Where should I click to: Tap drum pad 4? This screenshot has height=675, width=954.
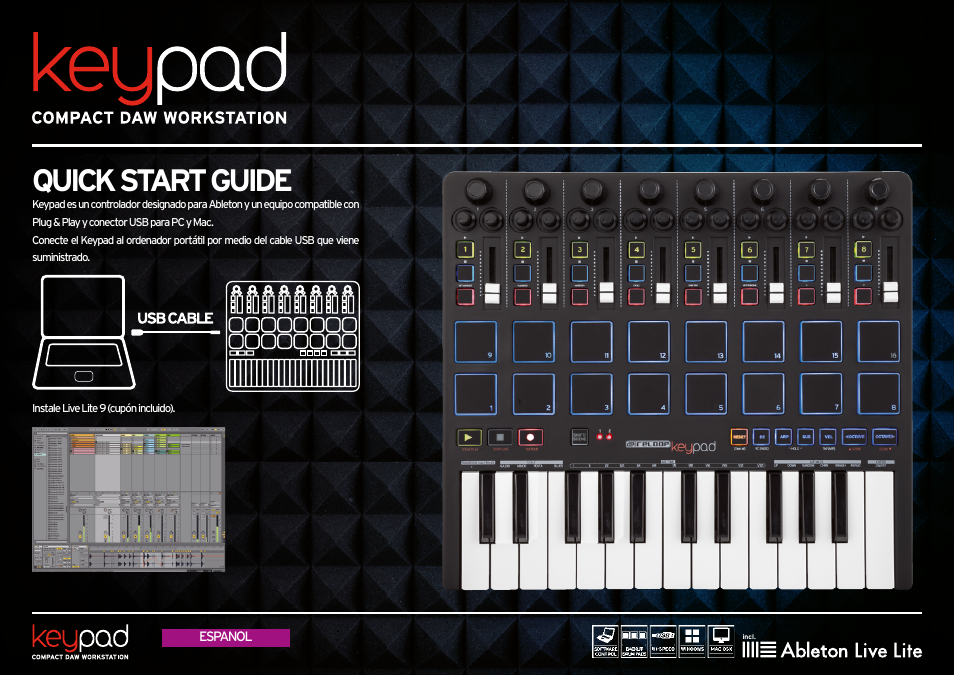click(649, 394)
